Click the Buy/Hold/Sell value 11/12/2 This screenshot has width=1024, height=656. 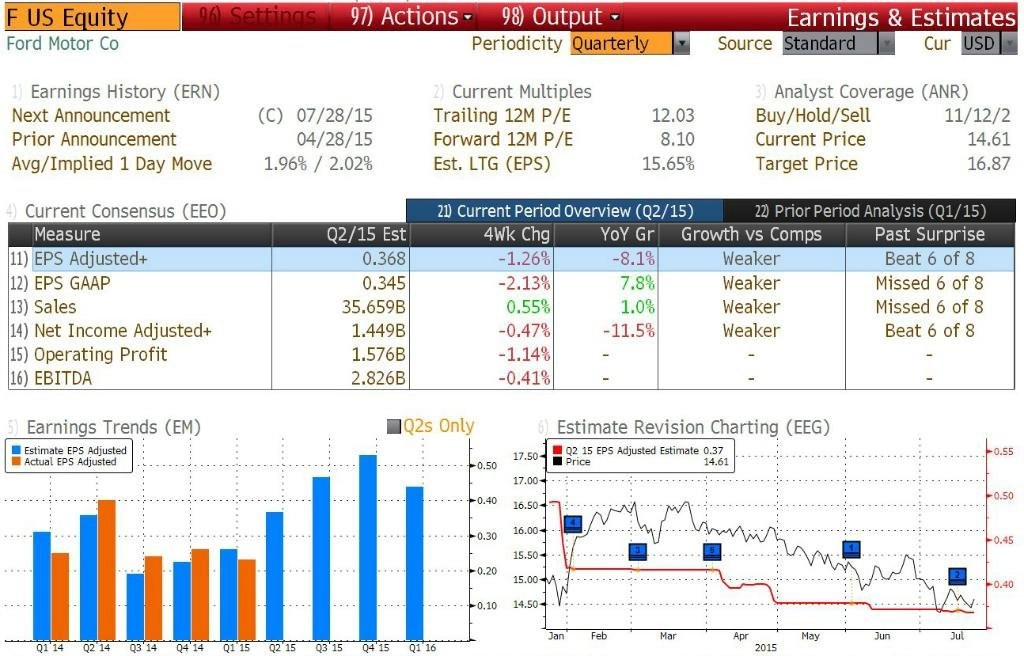(x=977, y=116)
